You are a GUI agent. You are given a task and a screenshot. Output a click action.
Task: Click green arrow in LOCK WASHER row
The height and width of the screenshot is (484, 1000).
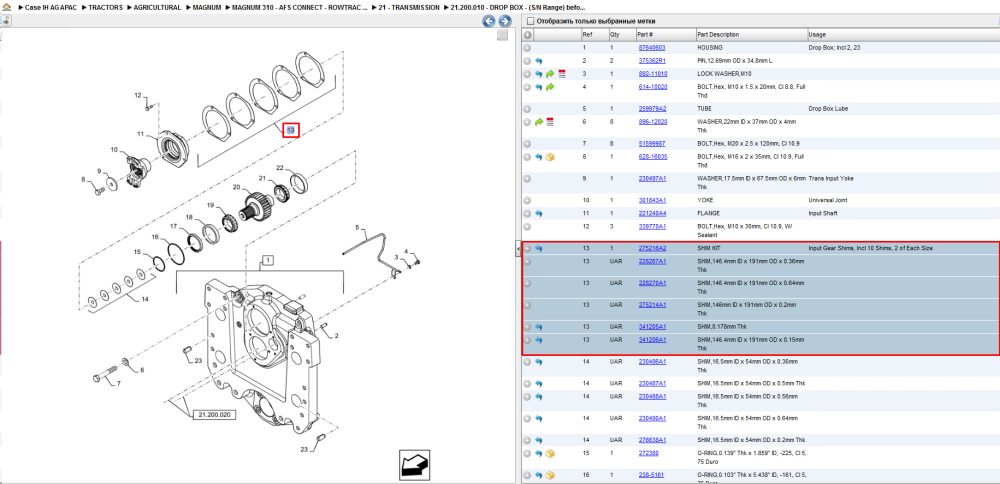click(550, 74)
